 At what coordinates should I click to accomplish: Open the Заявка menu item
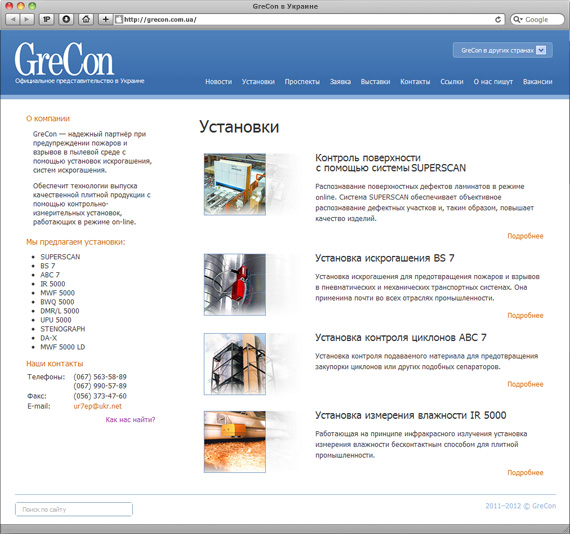340,82
